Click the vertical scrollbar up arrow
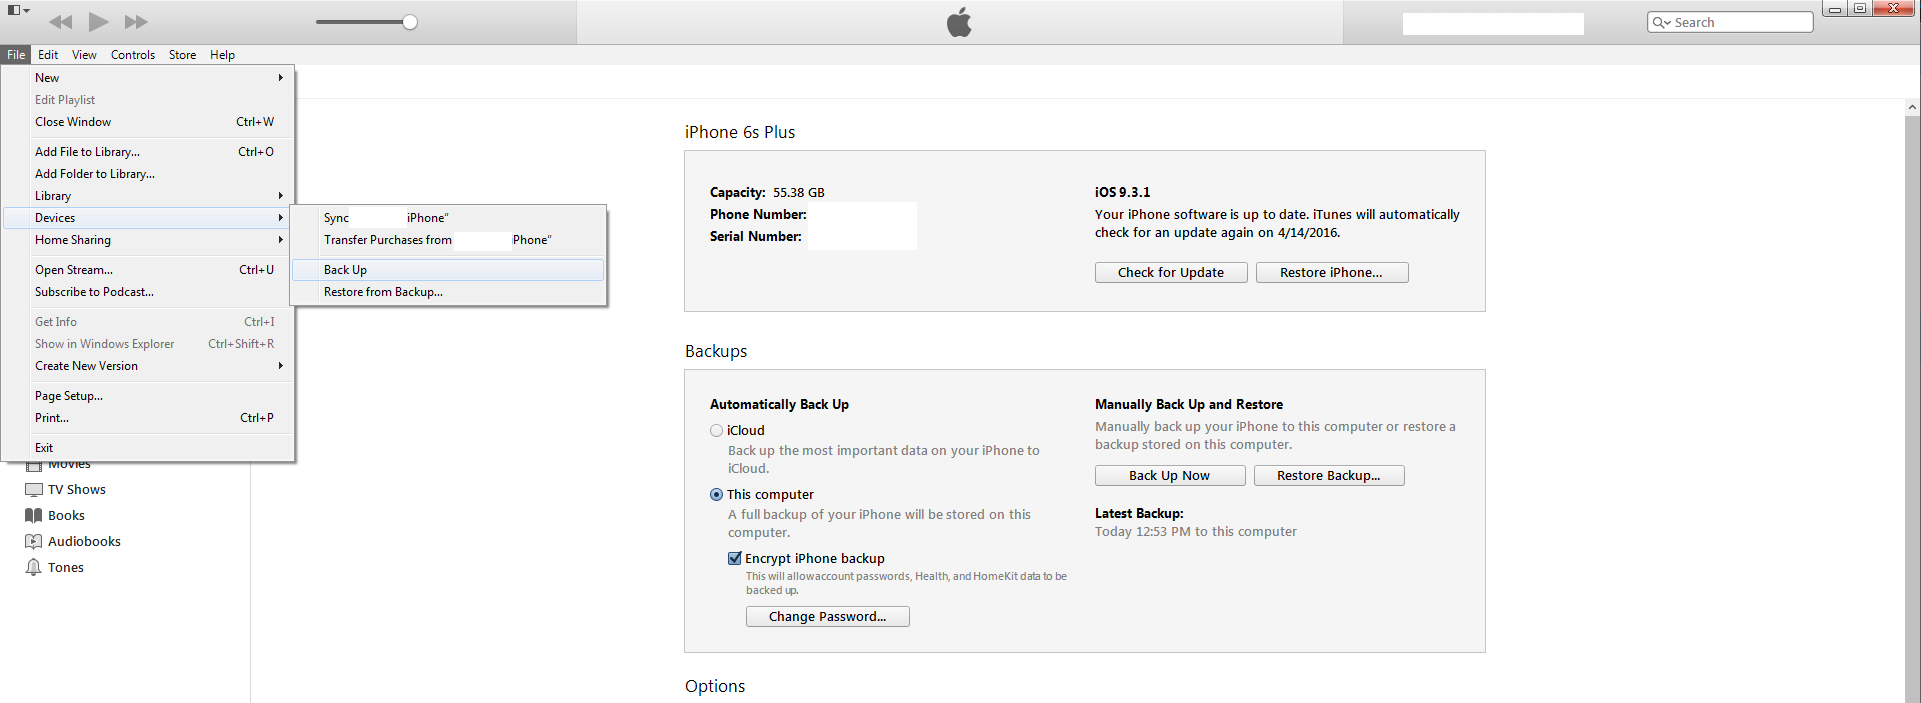 [x=1912, y=107]
